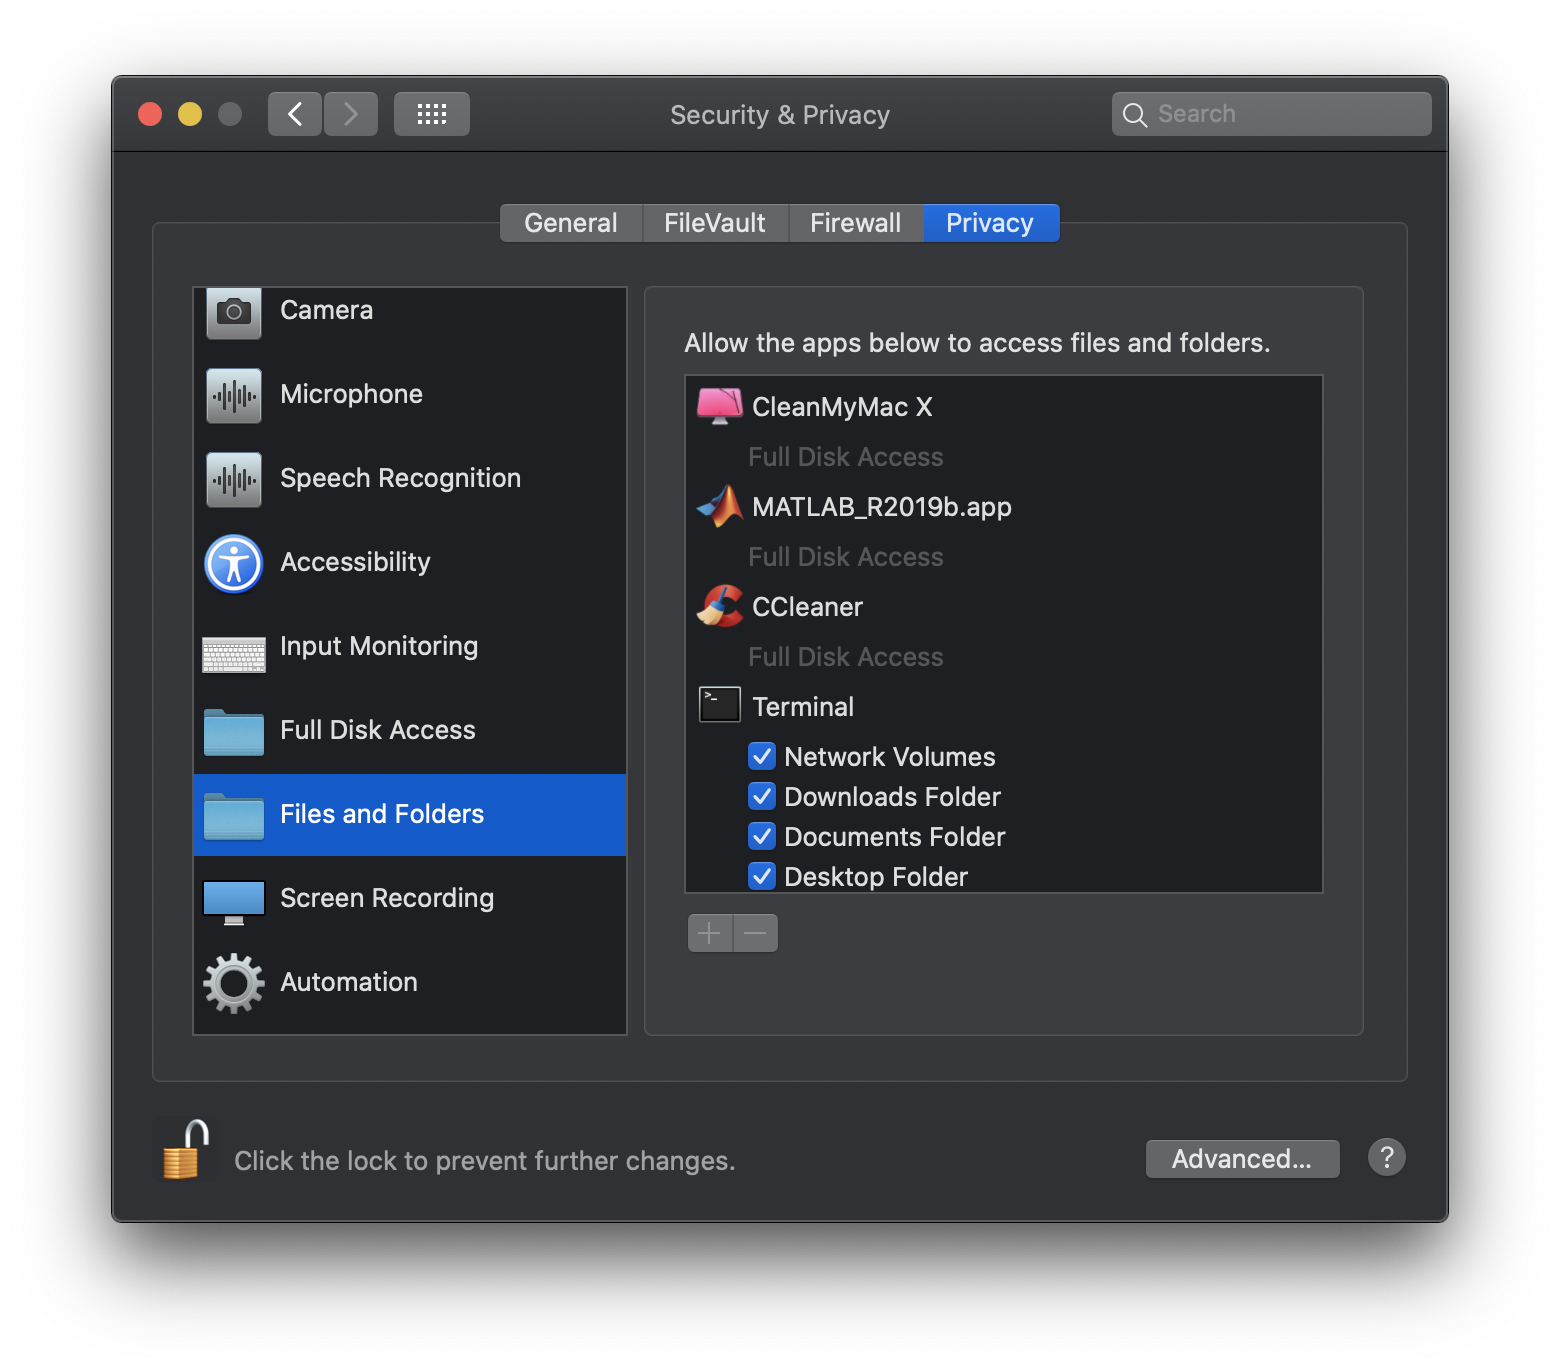Click the lock to prevent changes
Viewport: 1560px width, 1370px height.
(186, 1150)
